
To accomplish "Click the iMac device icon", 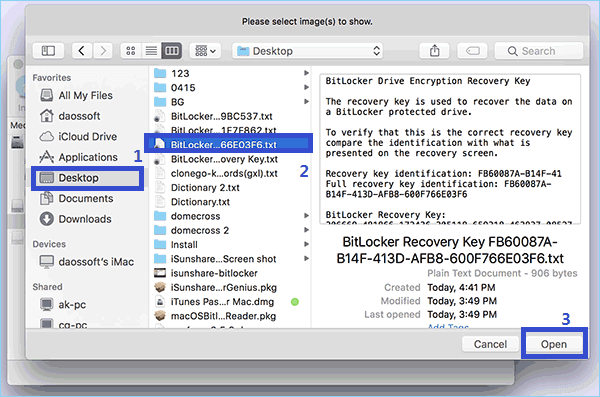I will click(47, 262).
